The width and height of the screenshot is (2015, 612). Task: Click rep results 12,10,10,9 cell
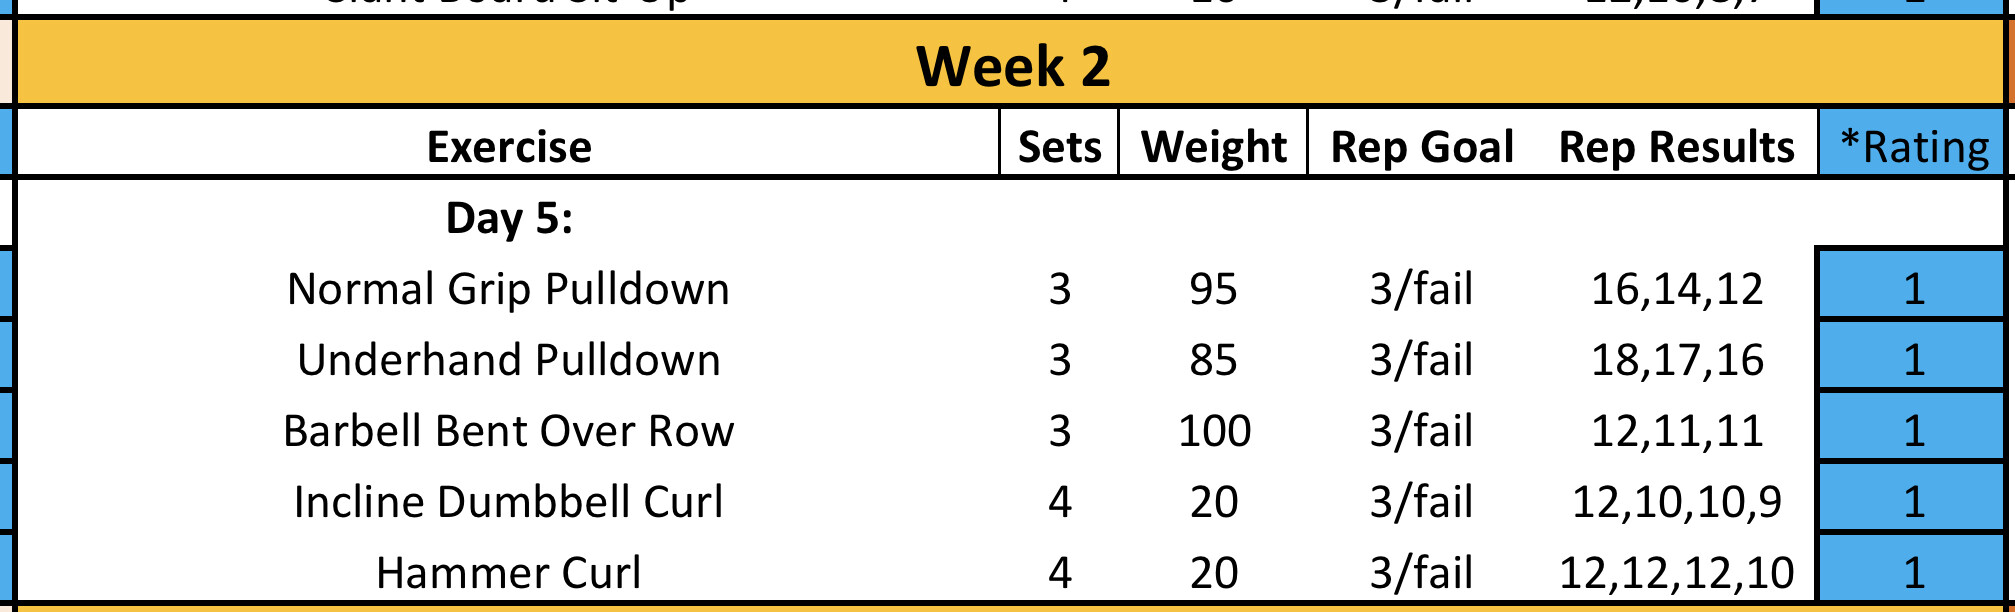click(1676, 502)
